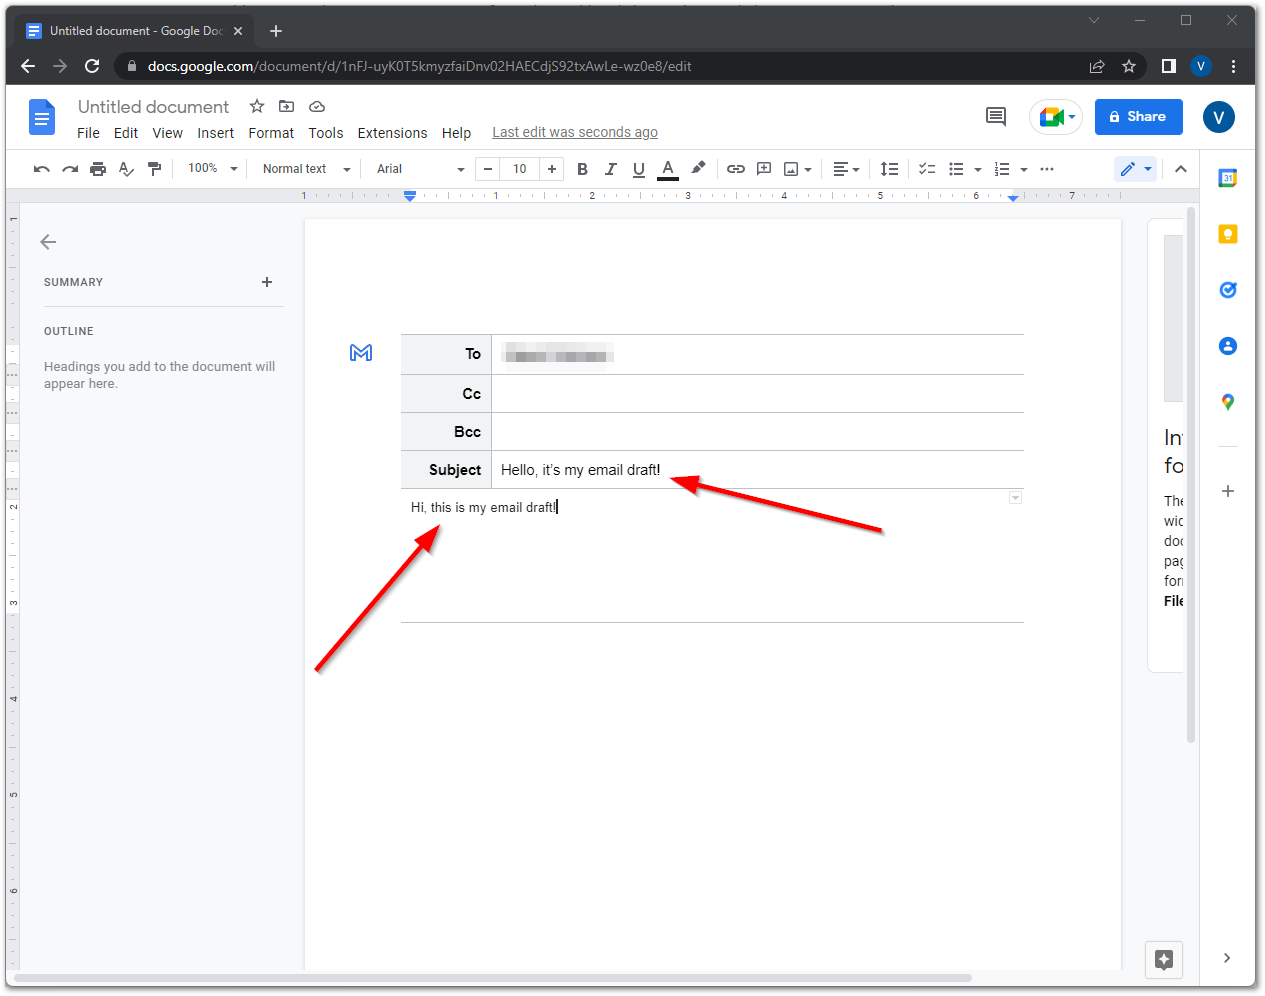The width and height of the screenshot is (1265, 996).
Task: Open the Format menu
Action: pyautogui.click(x=271, y=132)
